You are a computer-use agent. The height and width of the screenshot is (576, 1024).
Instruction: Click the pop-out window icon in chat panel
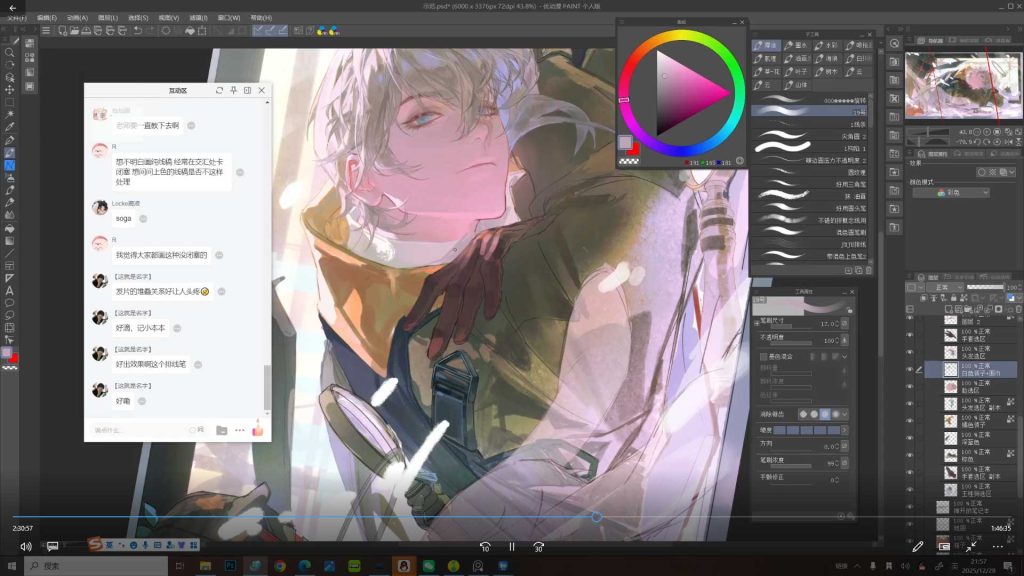(248, 90)
